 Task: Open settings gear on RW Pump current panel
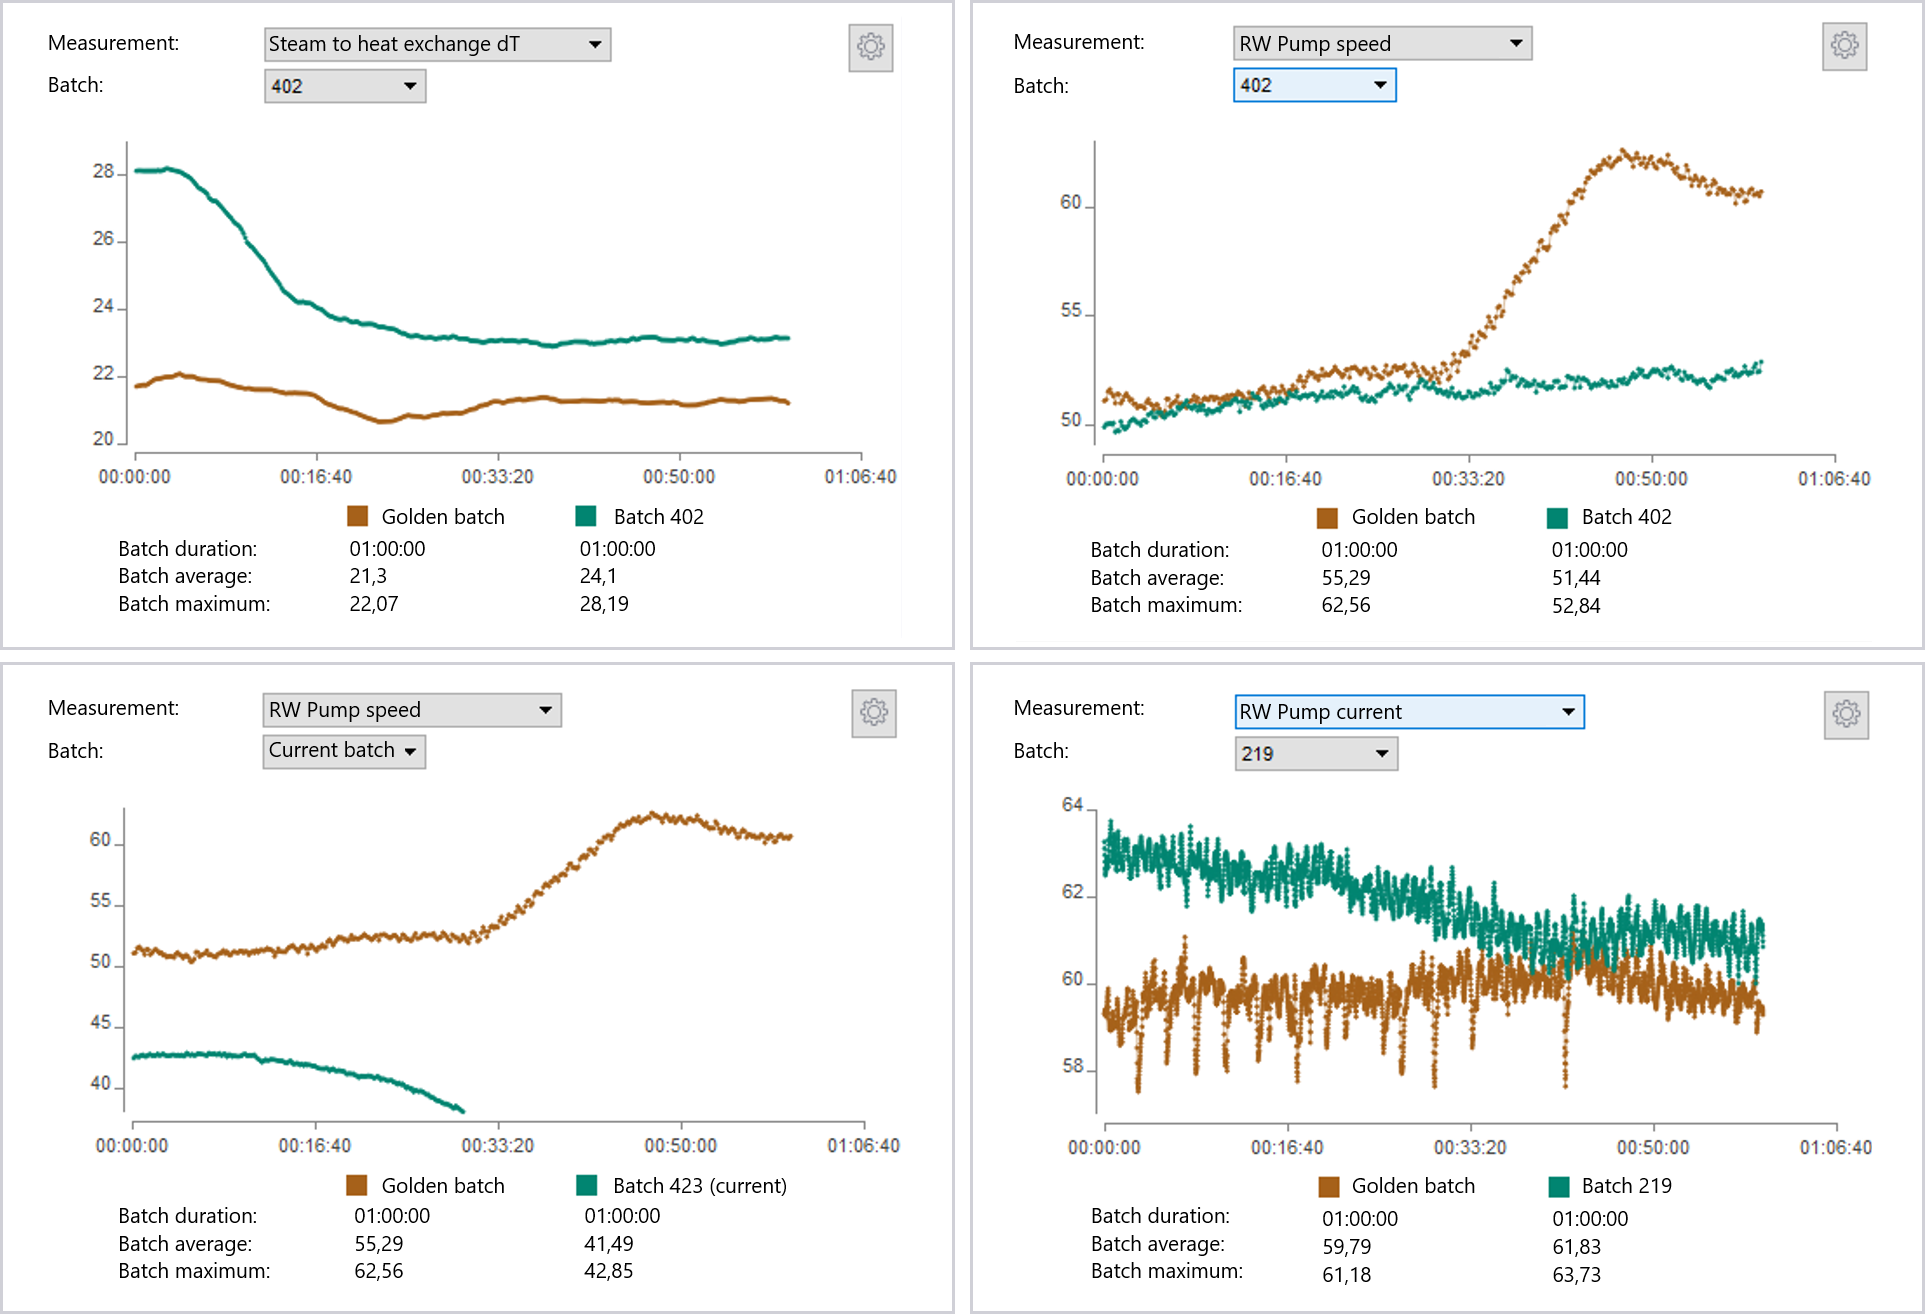pyautogui.click(x=1845, y=714)
